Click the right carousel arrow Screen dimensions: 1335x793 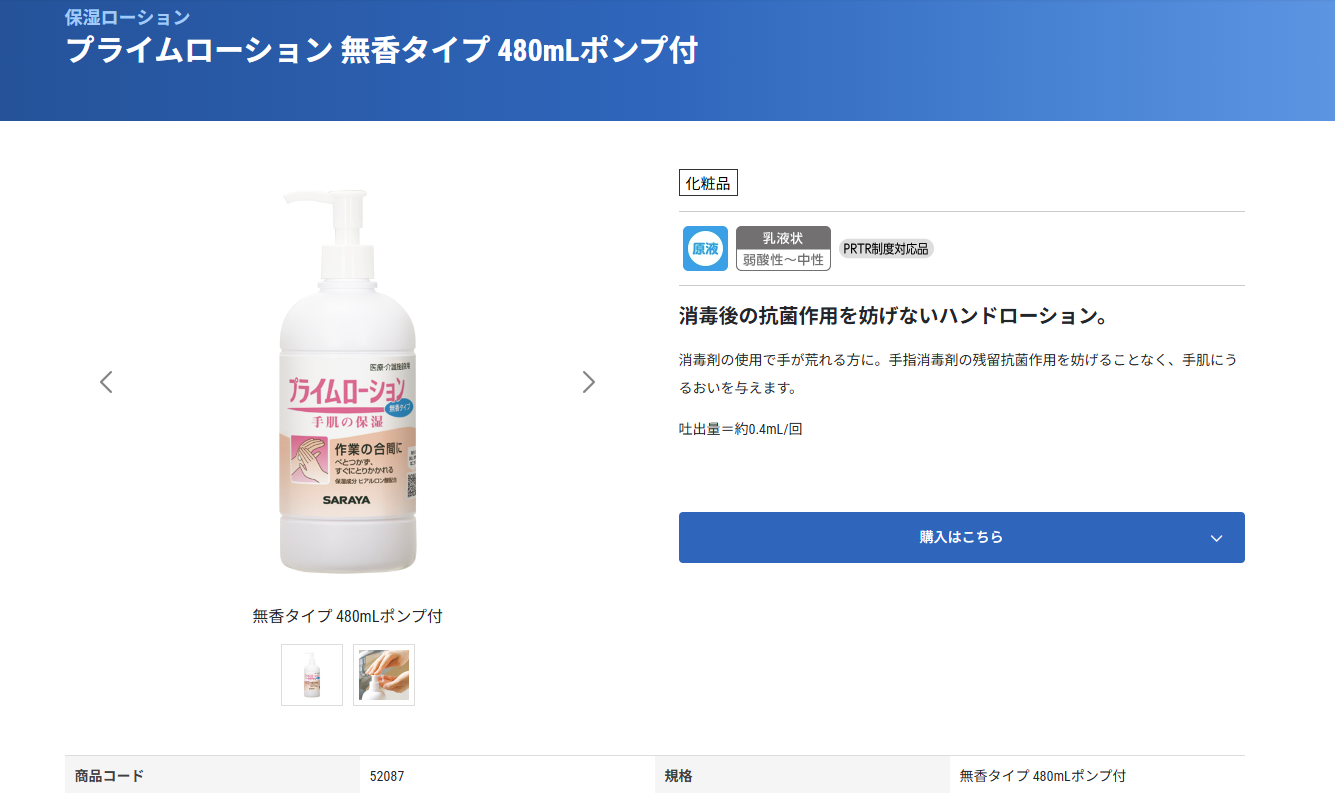(x=589, y=381)
